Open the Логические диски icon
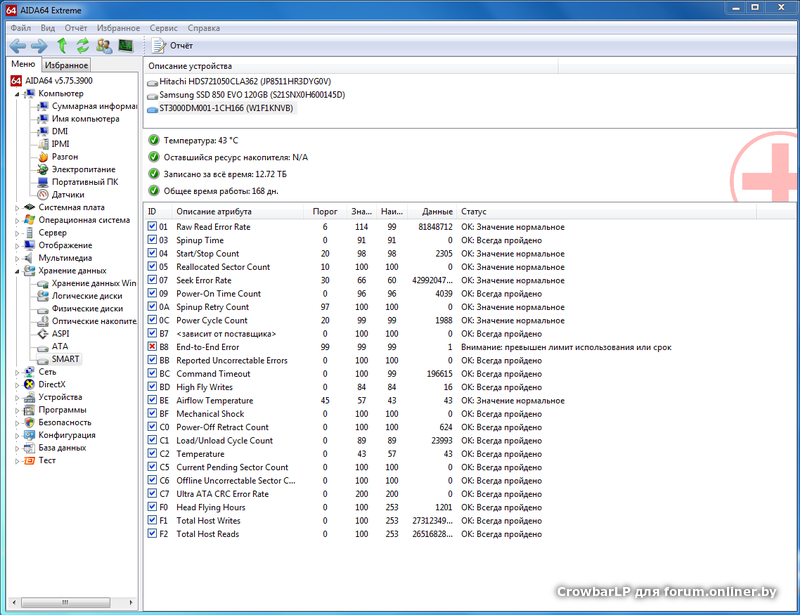The height and width of the screenshot is (615, 800). click(x=43, y=296)
